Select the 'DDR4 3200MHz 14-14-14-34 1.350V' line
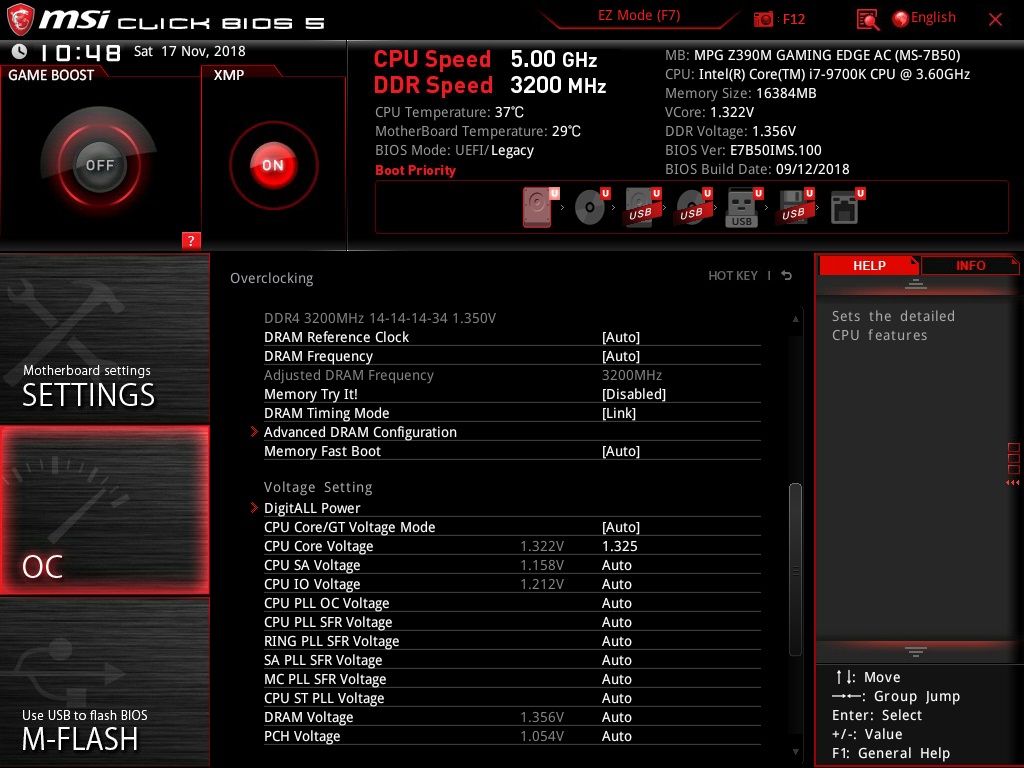Viewport: 1024px width, 768px height. pyautogui.click(x=379, y=318)
